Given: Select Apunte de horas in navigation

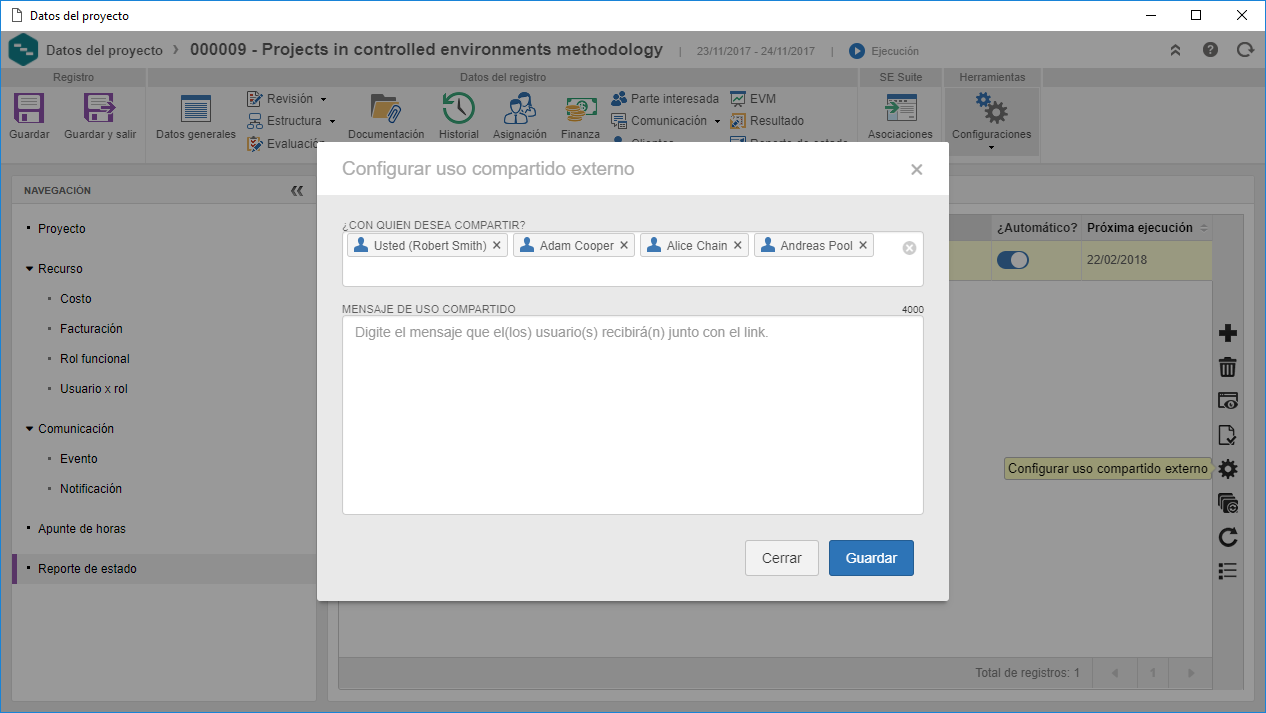Looking at the screenshot, I should 82,529.
